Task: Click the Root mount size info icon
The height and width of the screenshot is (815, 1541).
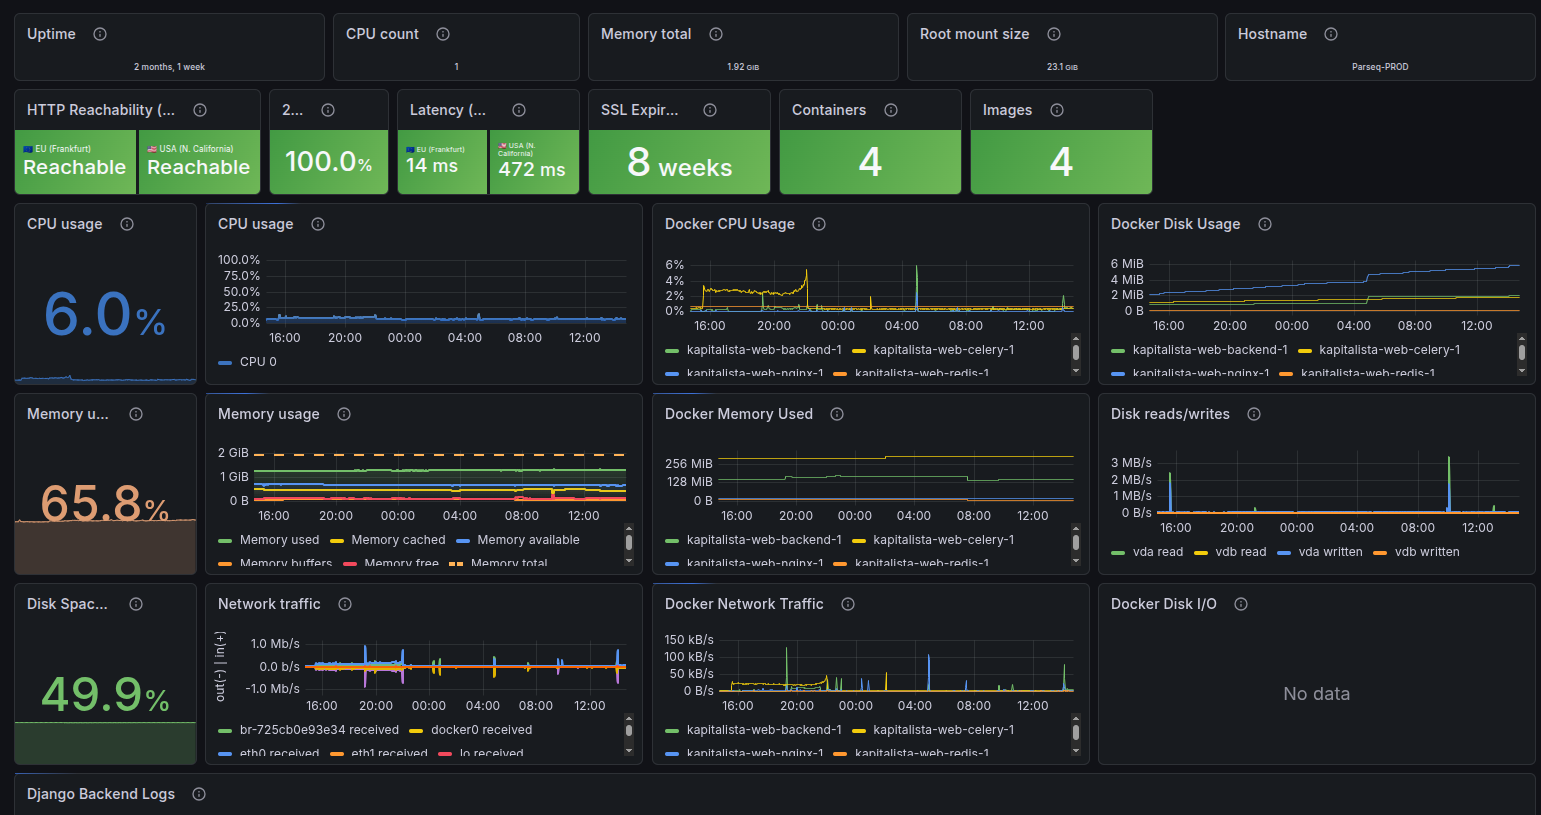Action: click(1054, 34)
